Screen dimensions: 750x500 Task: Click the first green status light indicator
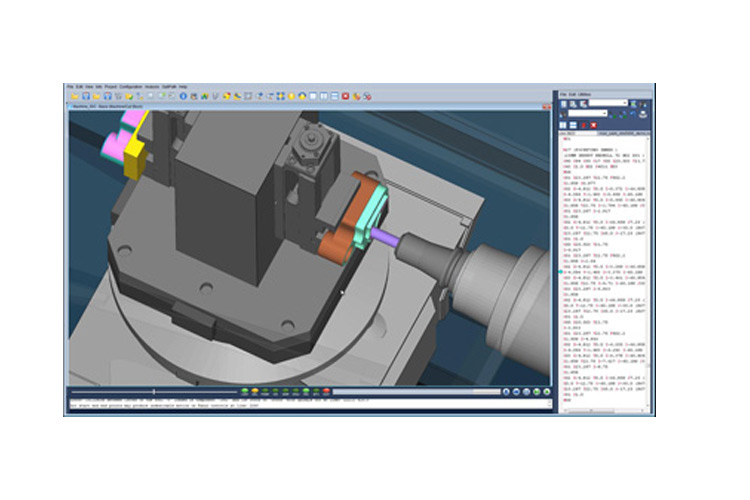pyautogui.click(x=245, y=391)
